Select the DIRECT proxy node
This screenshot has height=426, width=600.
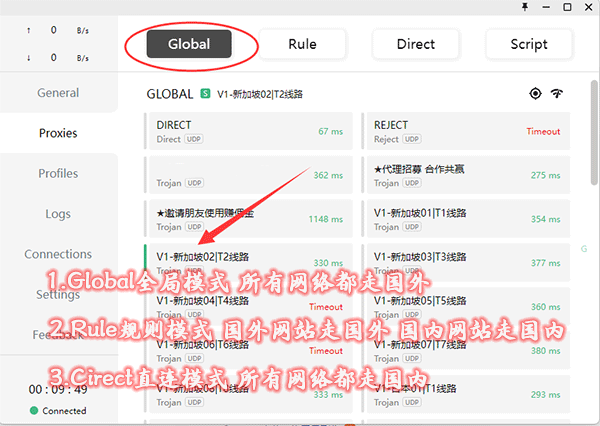coord(249,131)
